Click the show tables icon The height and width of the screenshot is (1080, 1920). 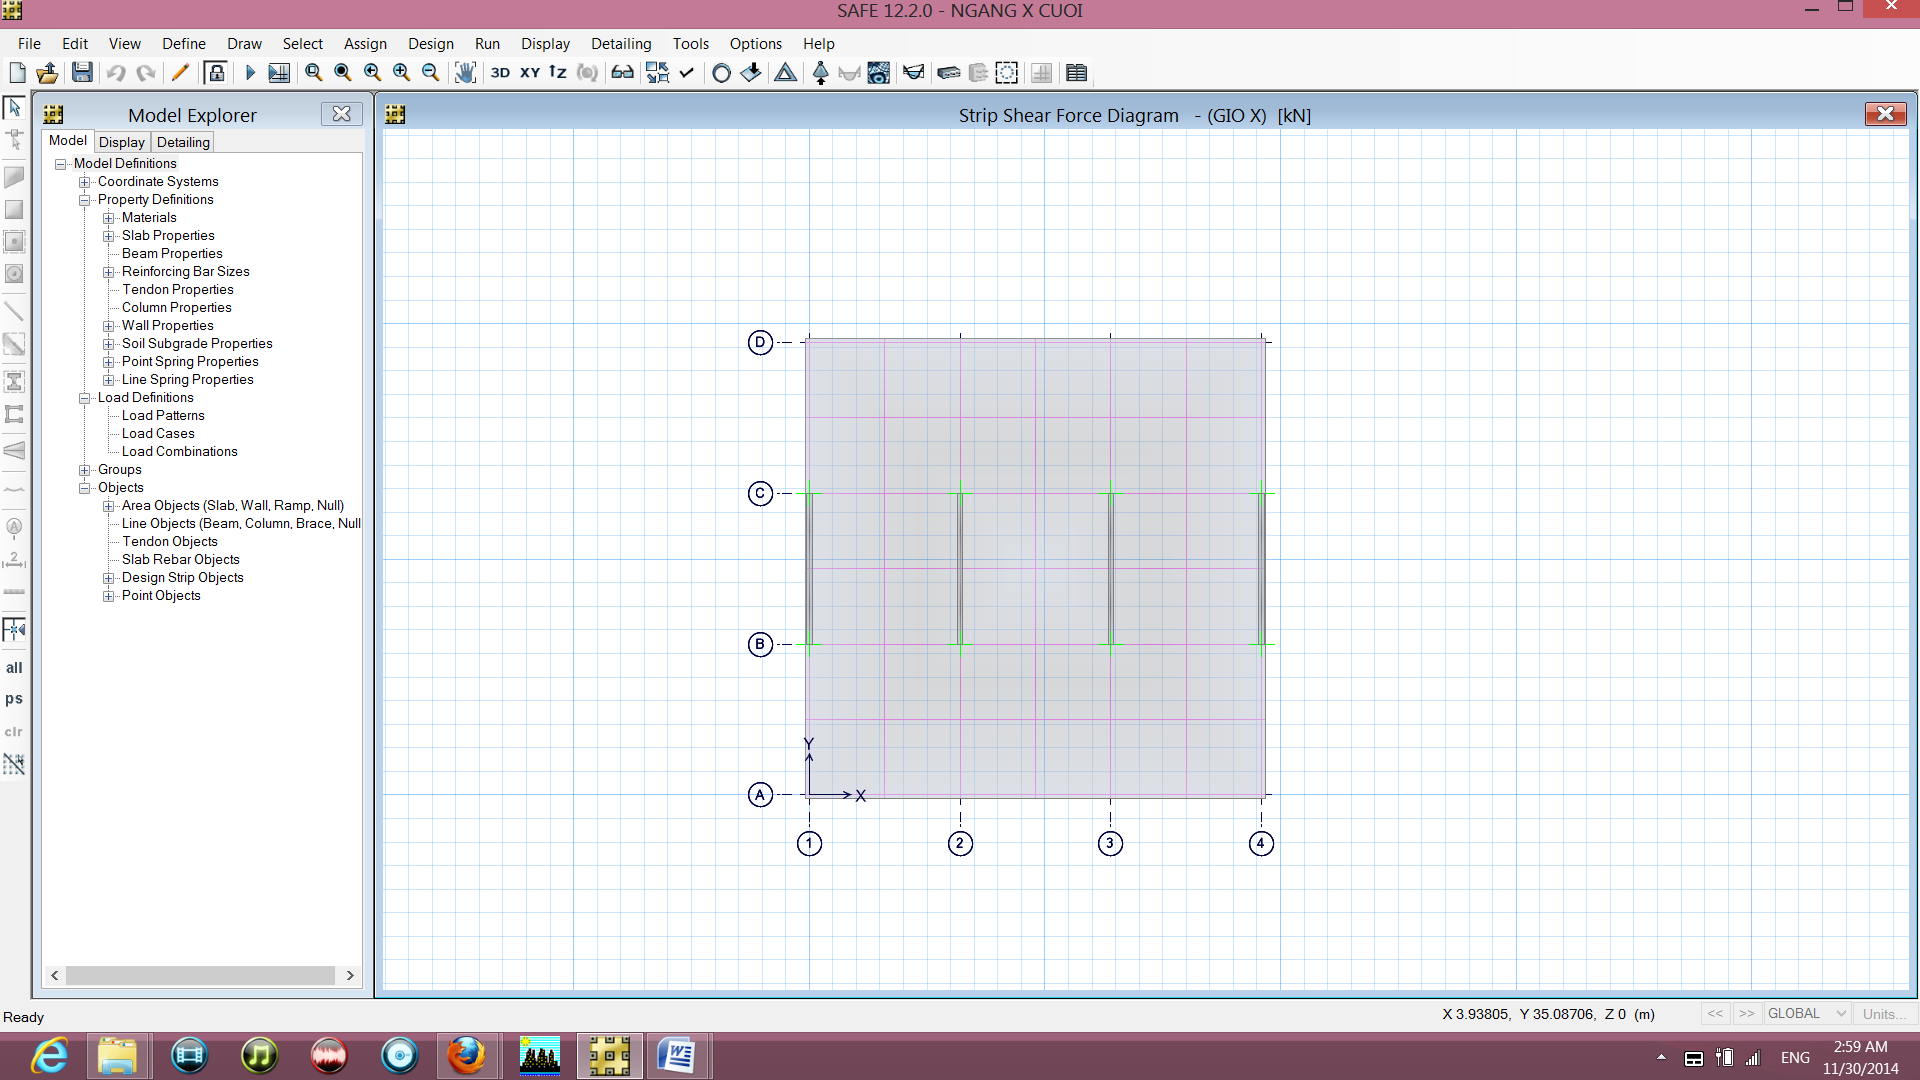1077,72
